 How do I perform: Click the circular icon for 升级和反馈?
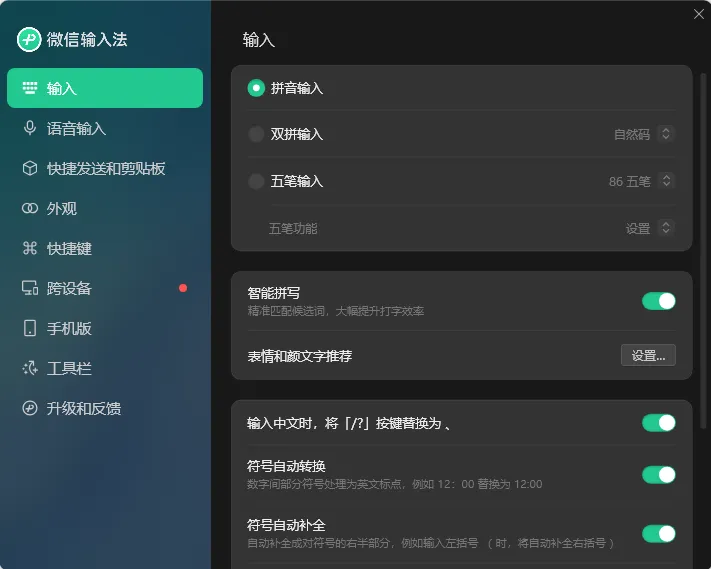pos(30,408)
